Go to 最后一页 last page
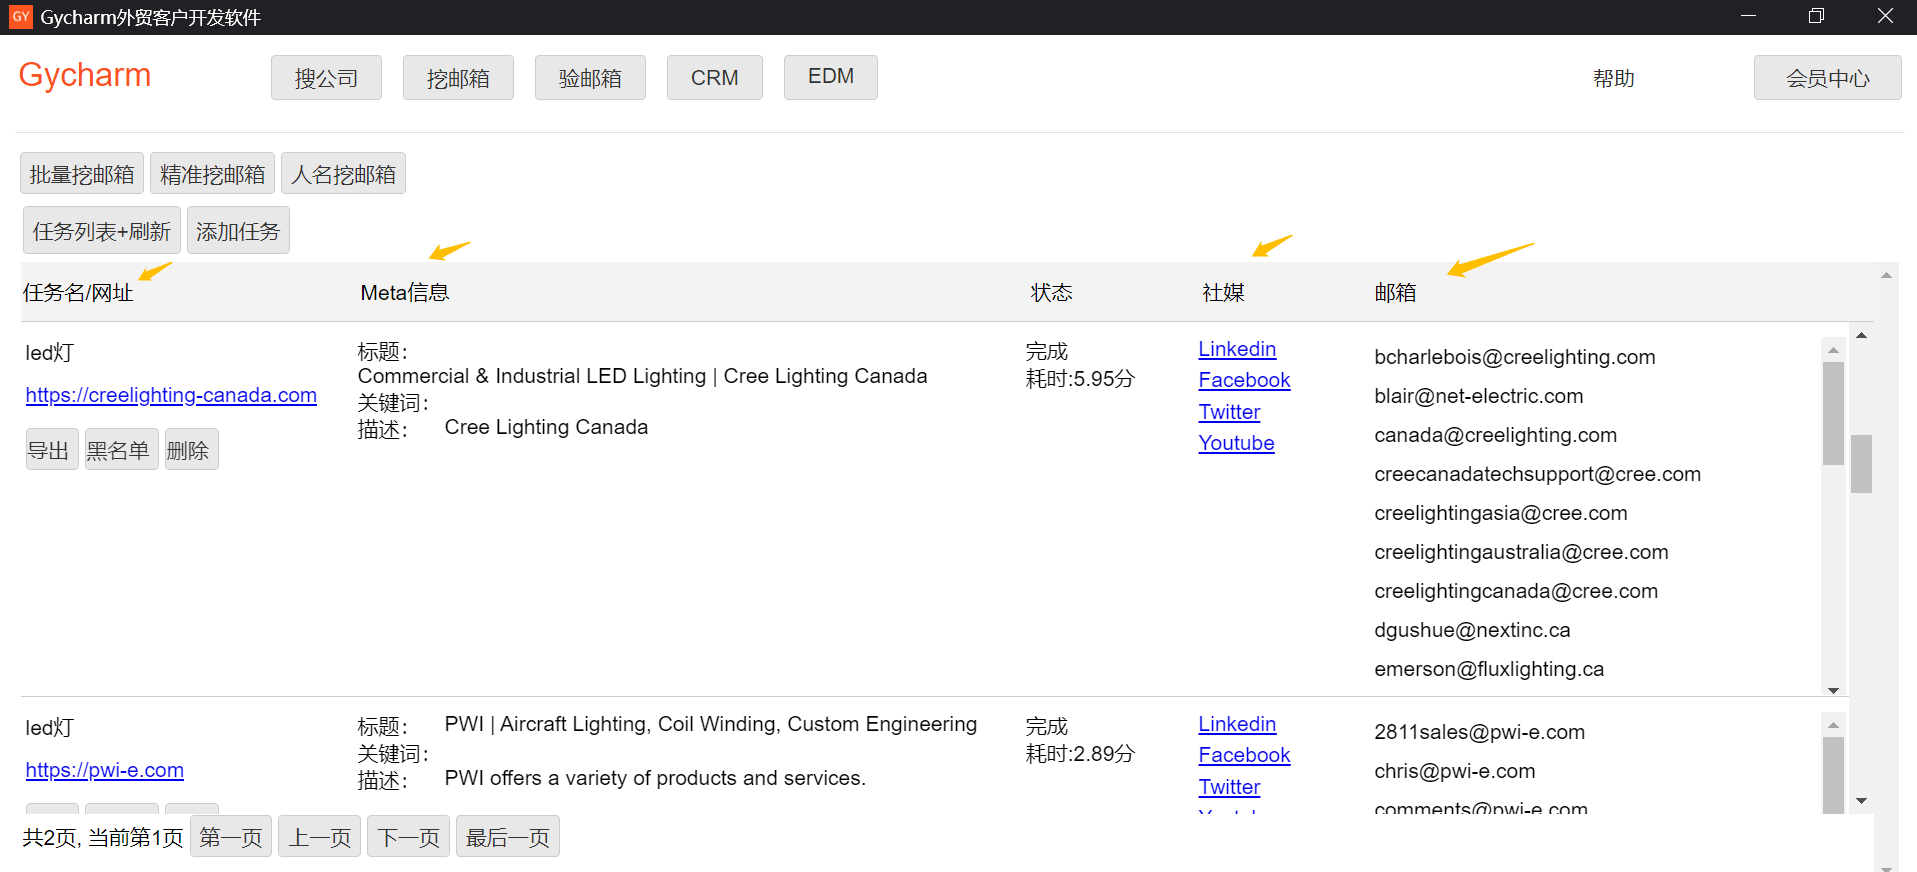 [508, 837]
